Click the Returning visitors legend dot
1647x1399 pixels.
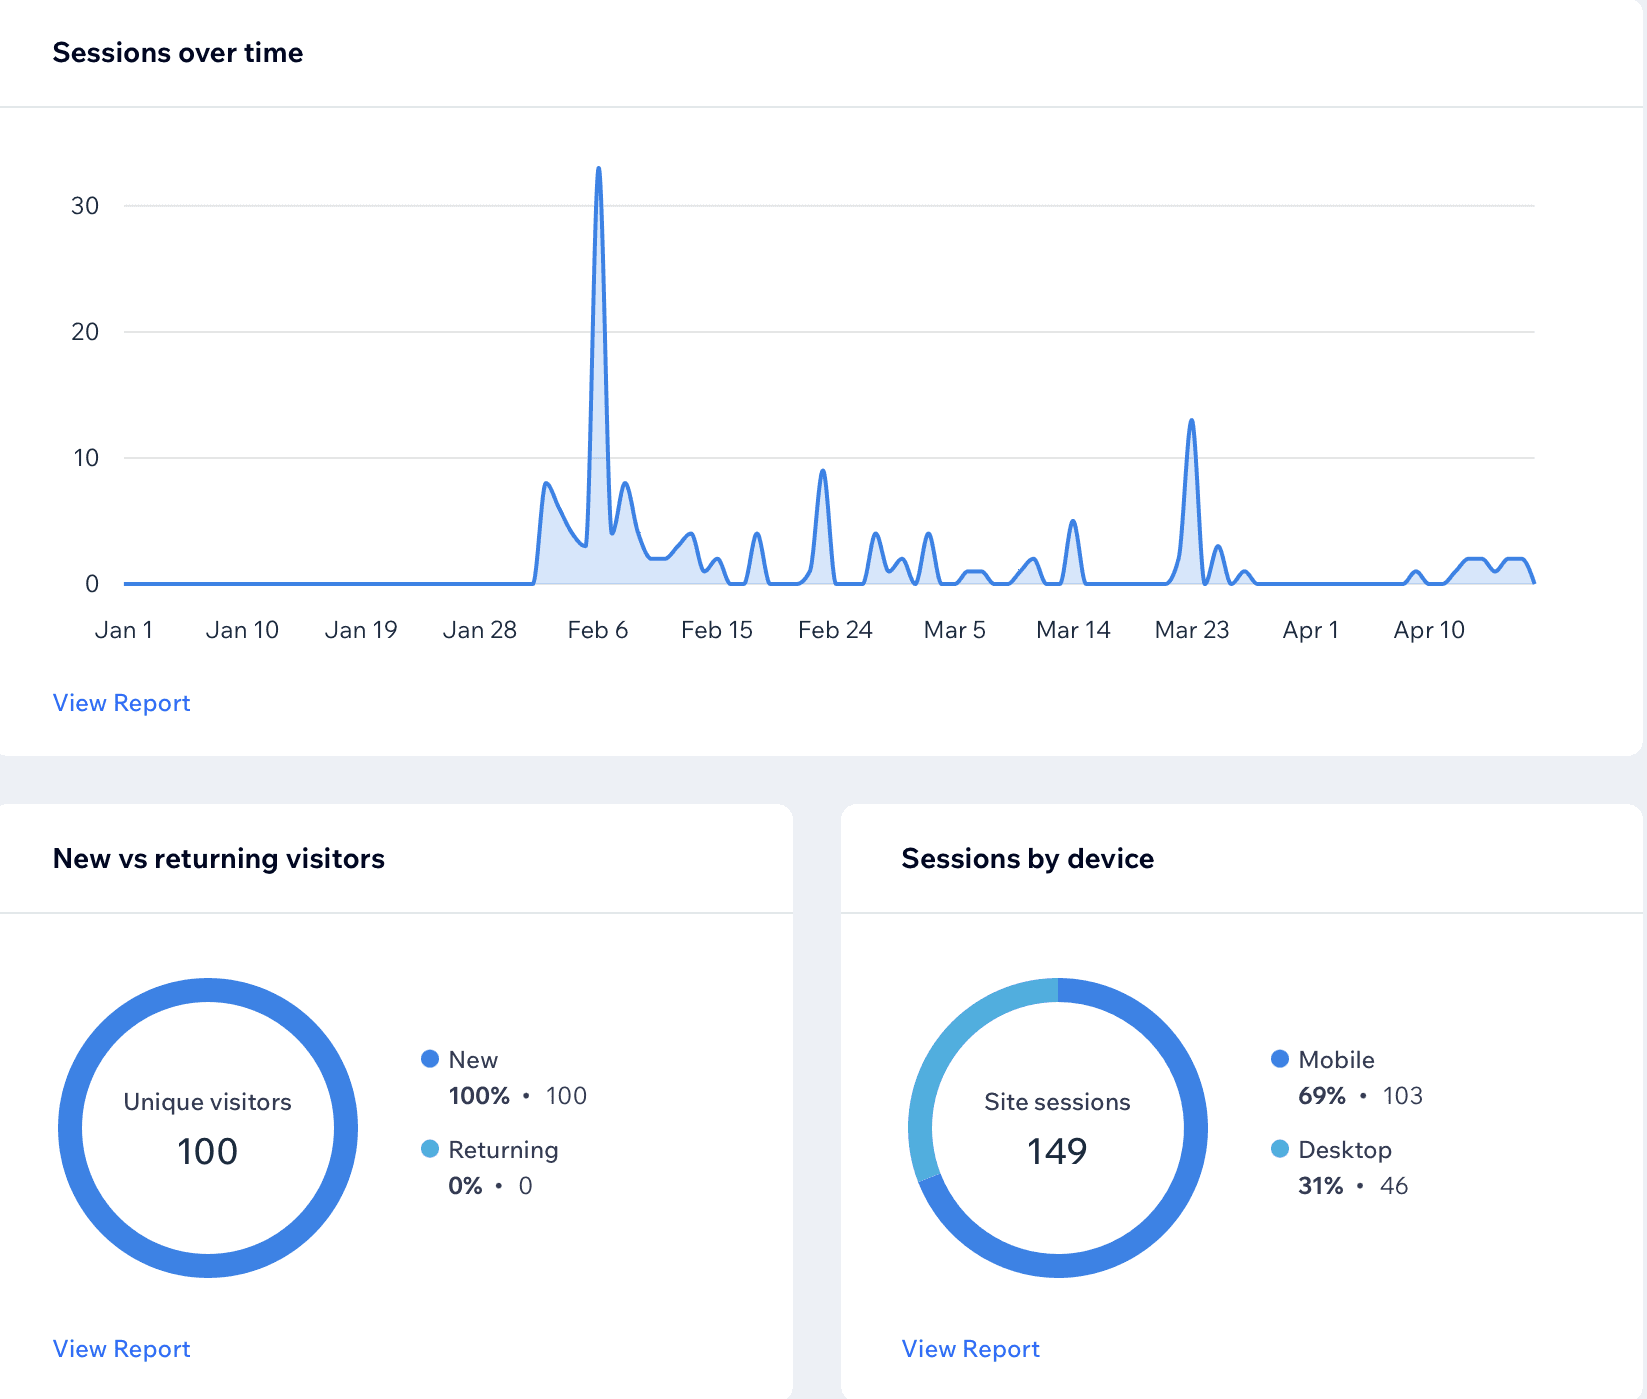pyautogui.click(x=430, y=1149)
